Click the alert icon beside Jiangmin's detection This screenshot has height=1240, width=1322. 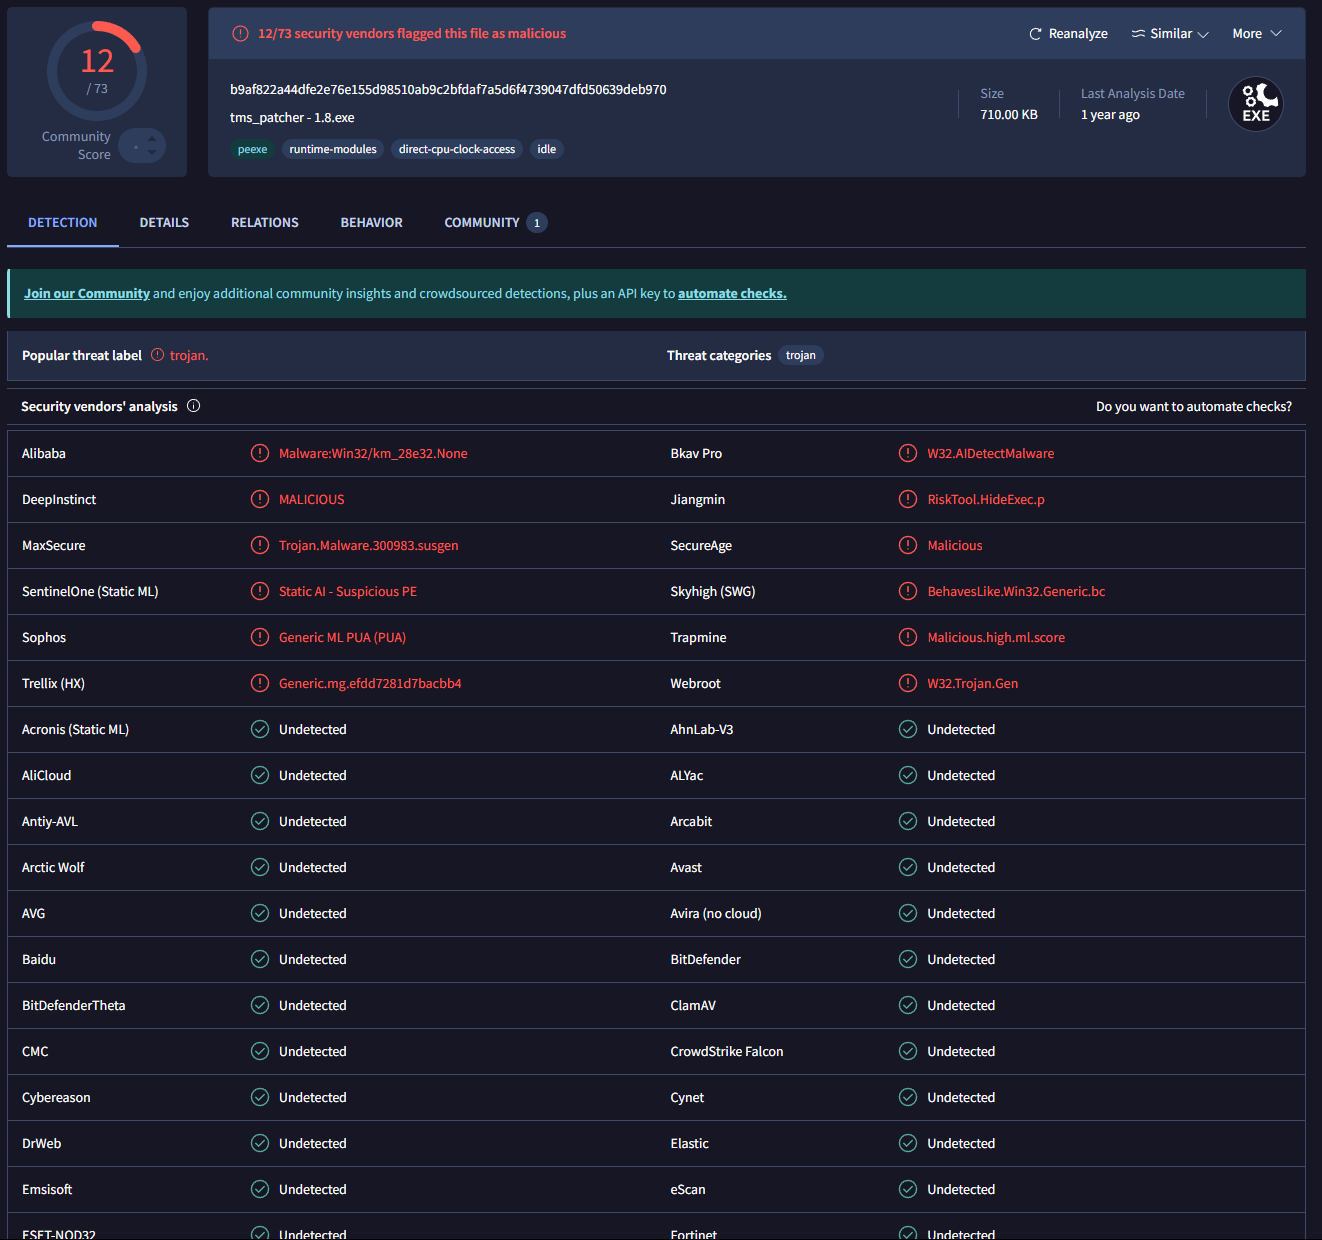908,499
